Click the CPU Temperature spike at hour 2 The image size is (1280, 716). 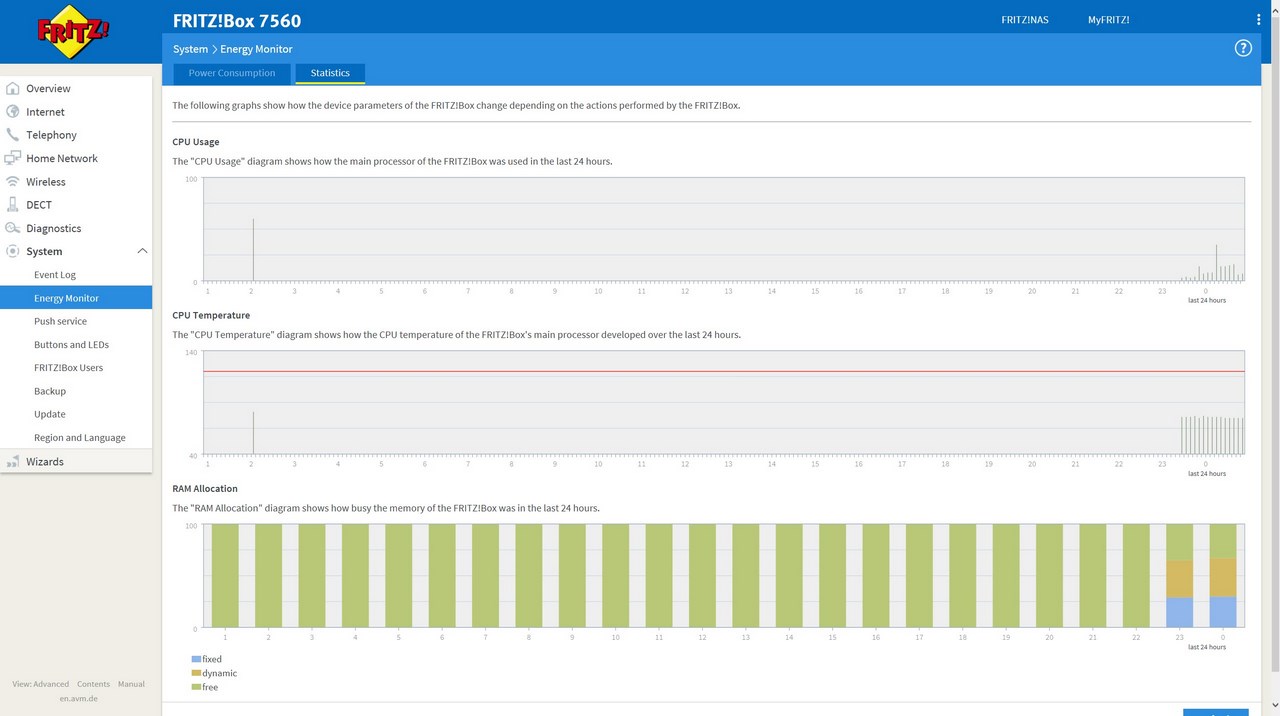(x=253, y=433)
